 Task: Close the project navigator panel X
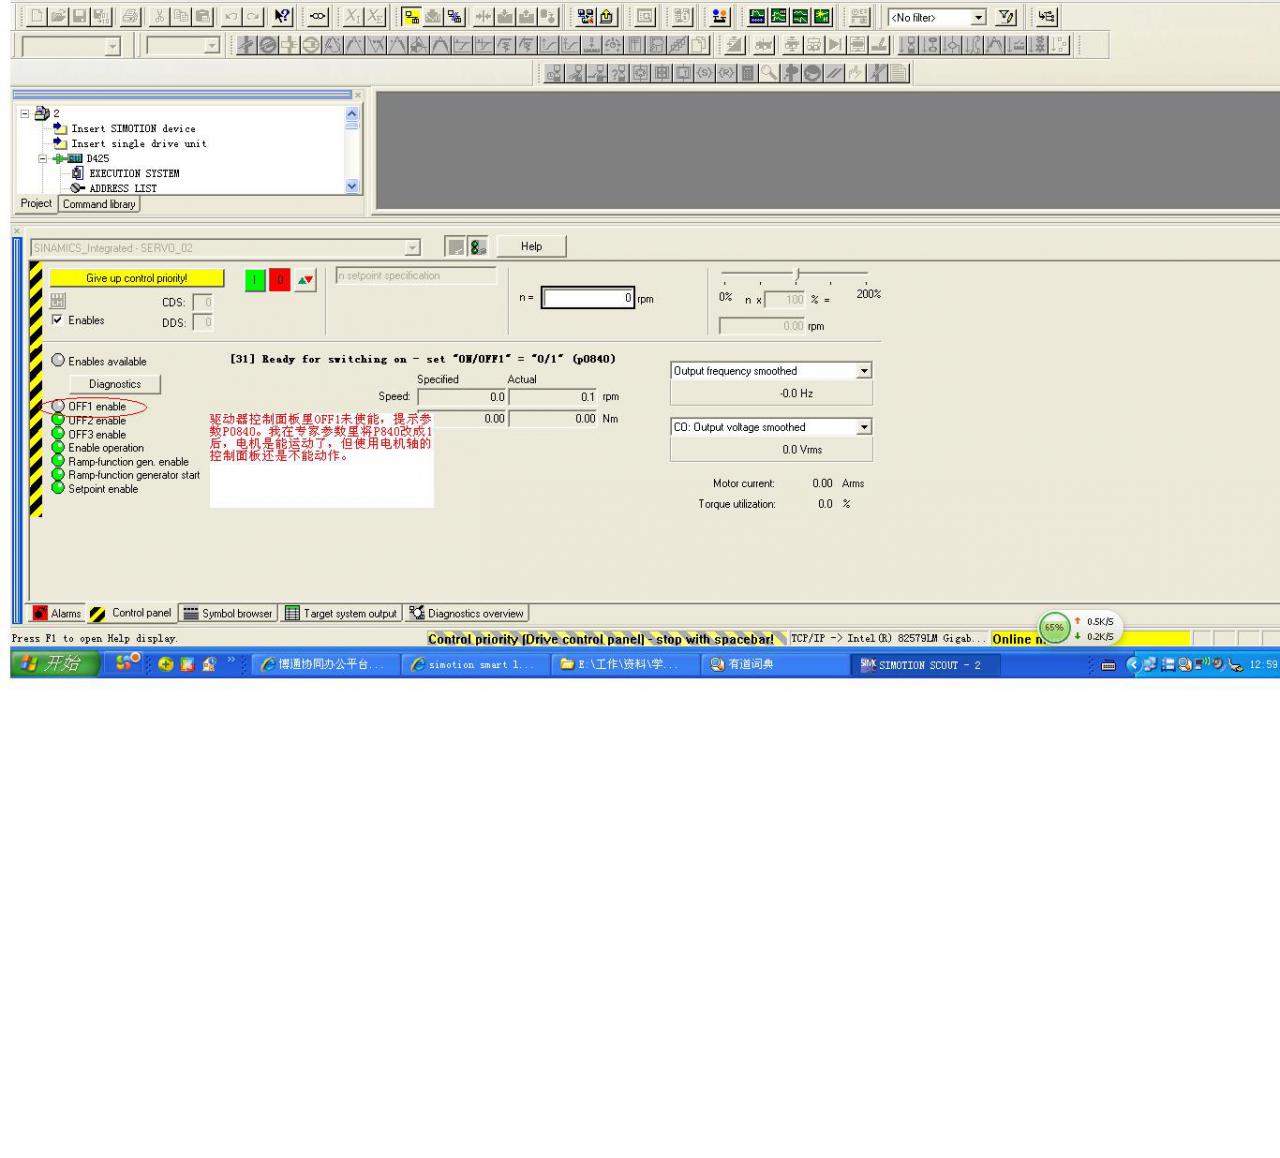point(358,95)
